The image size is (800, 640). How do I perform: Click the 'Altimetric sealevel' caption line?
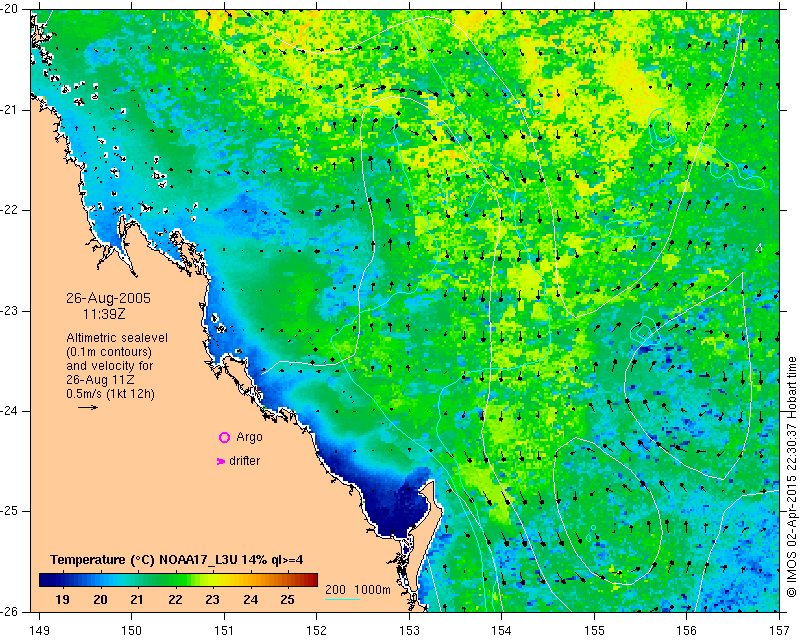point(117,338)
